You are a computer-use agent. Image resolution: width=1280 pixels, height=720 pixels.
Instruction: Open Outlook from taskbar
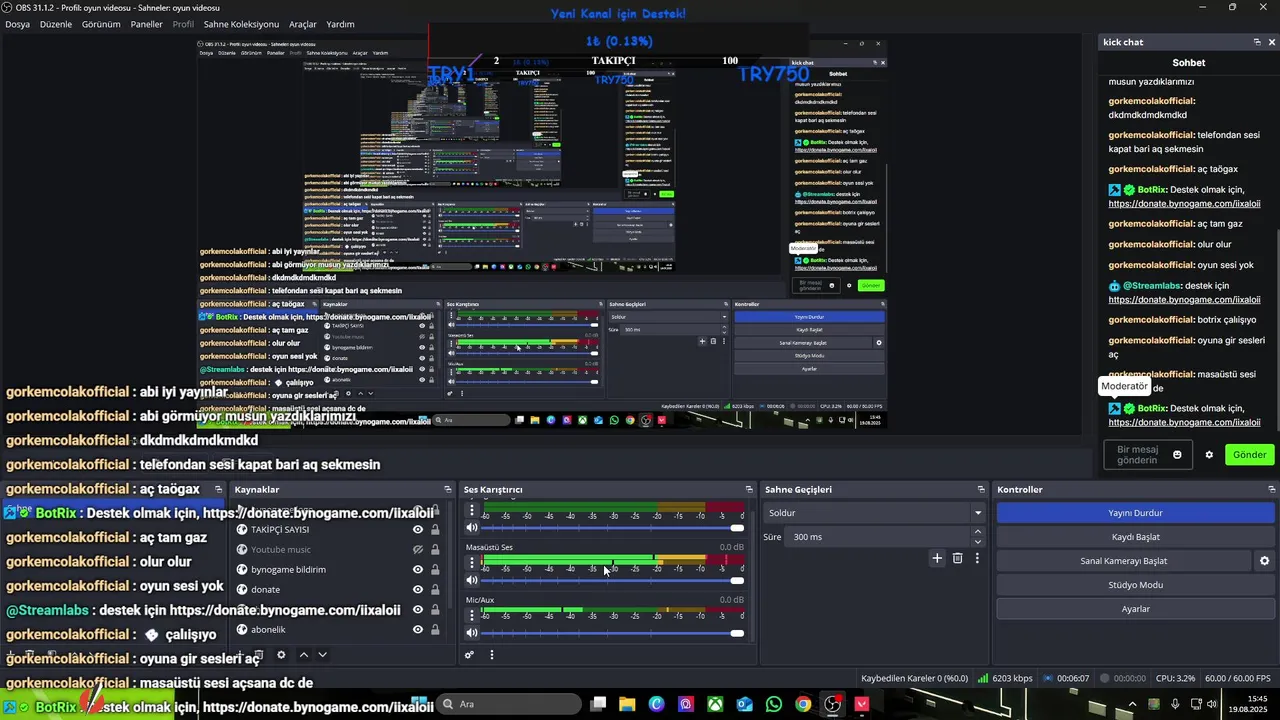(x=745, y=704)
